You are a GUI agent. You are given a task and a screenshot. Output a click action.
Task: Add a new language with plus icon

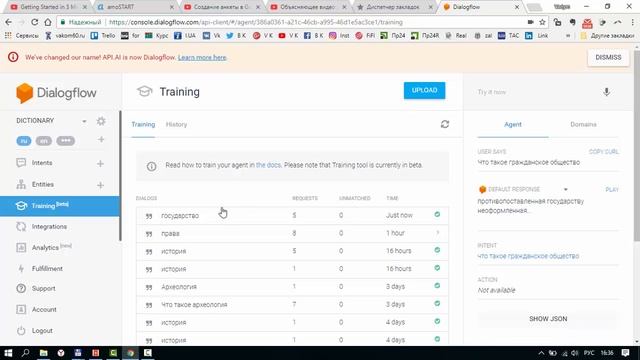[x=101, y=140]
